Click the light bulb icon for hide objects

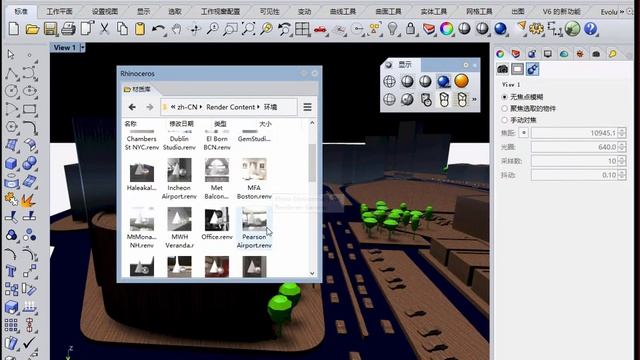point(392,29)
